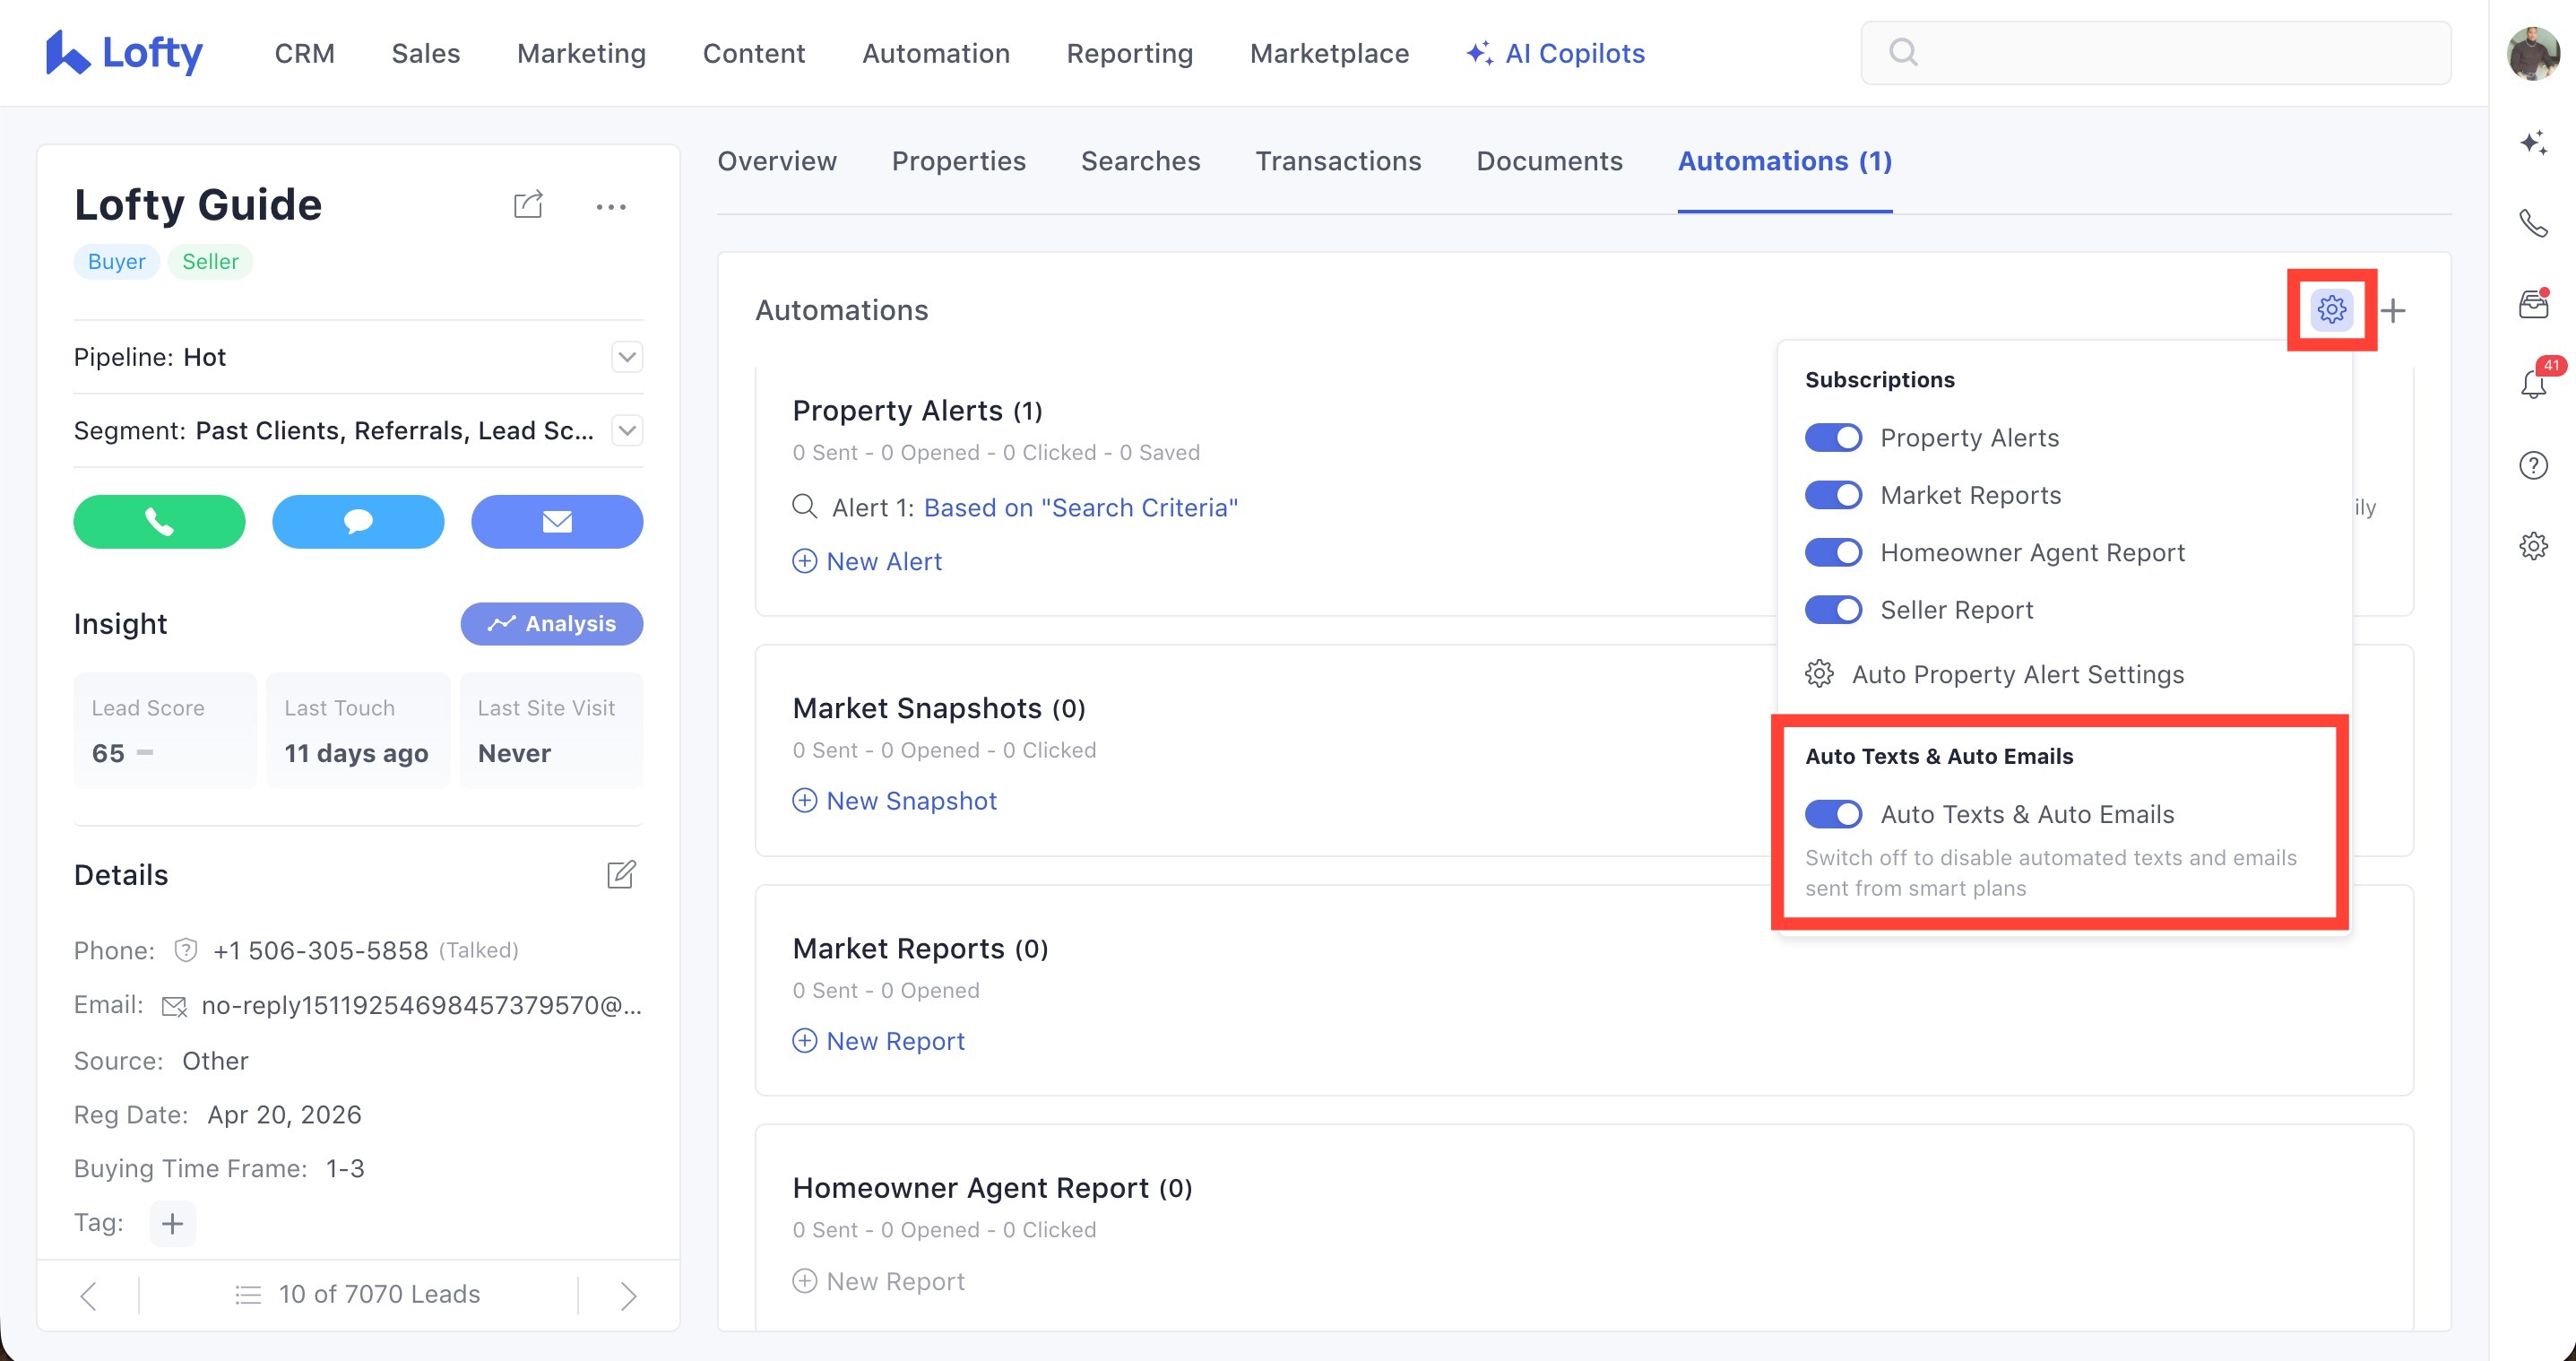This screenshot has height=1361, width=2576.
Task: Disable the Auto Texts & Auto Emails switch
Action: coord(1833,814)
